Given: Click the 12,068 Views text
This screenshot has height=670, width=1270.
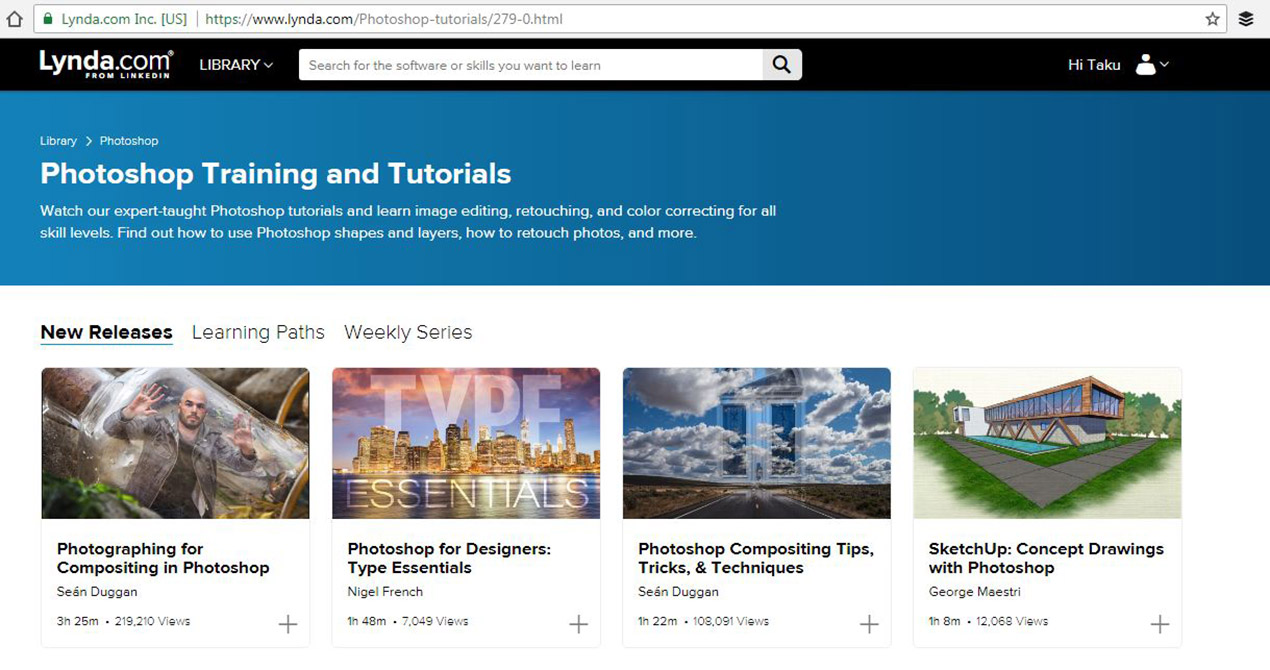Looking at the screenshot, I should tap(1012, 621).
